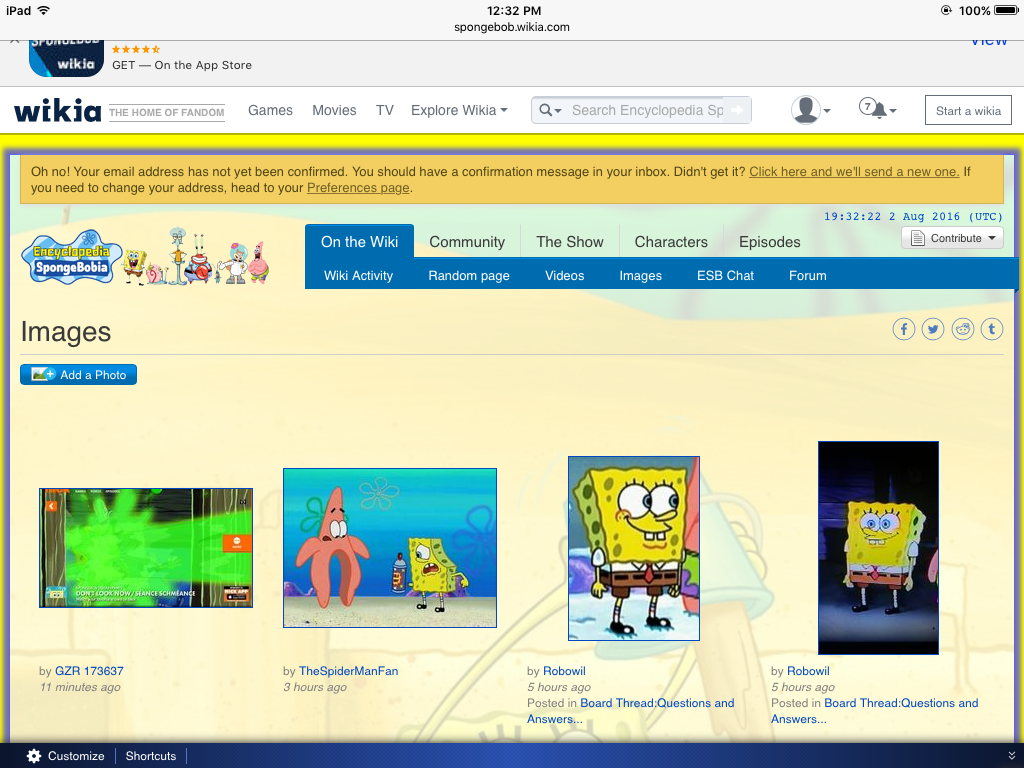Switch to the Community tab
Screen dimensions: 1024x768
[467, 242]
